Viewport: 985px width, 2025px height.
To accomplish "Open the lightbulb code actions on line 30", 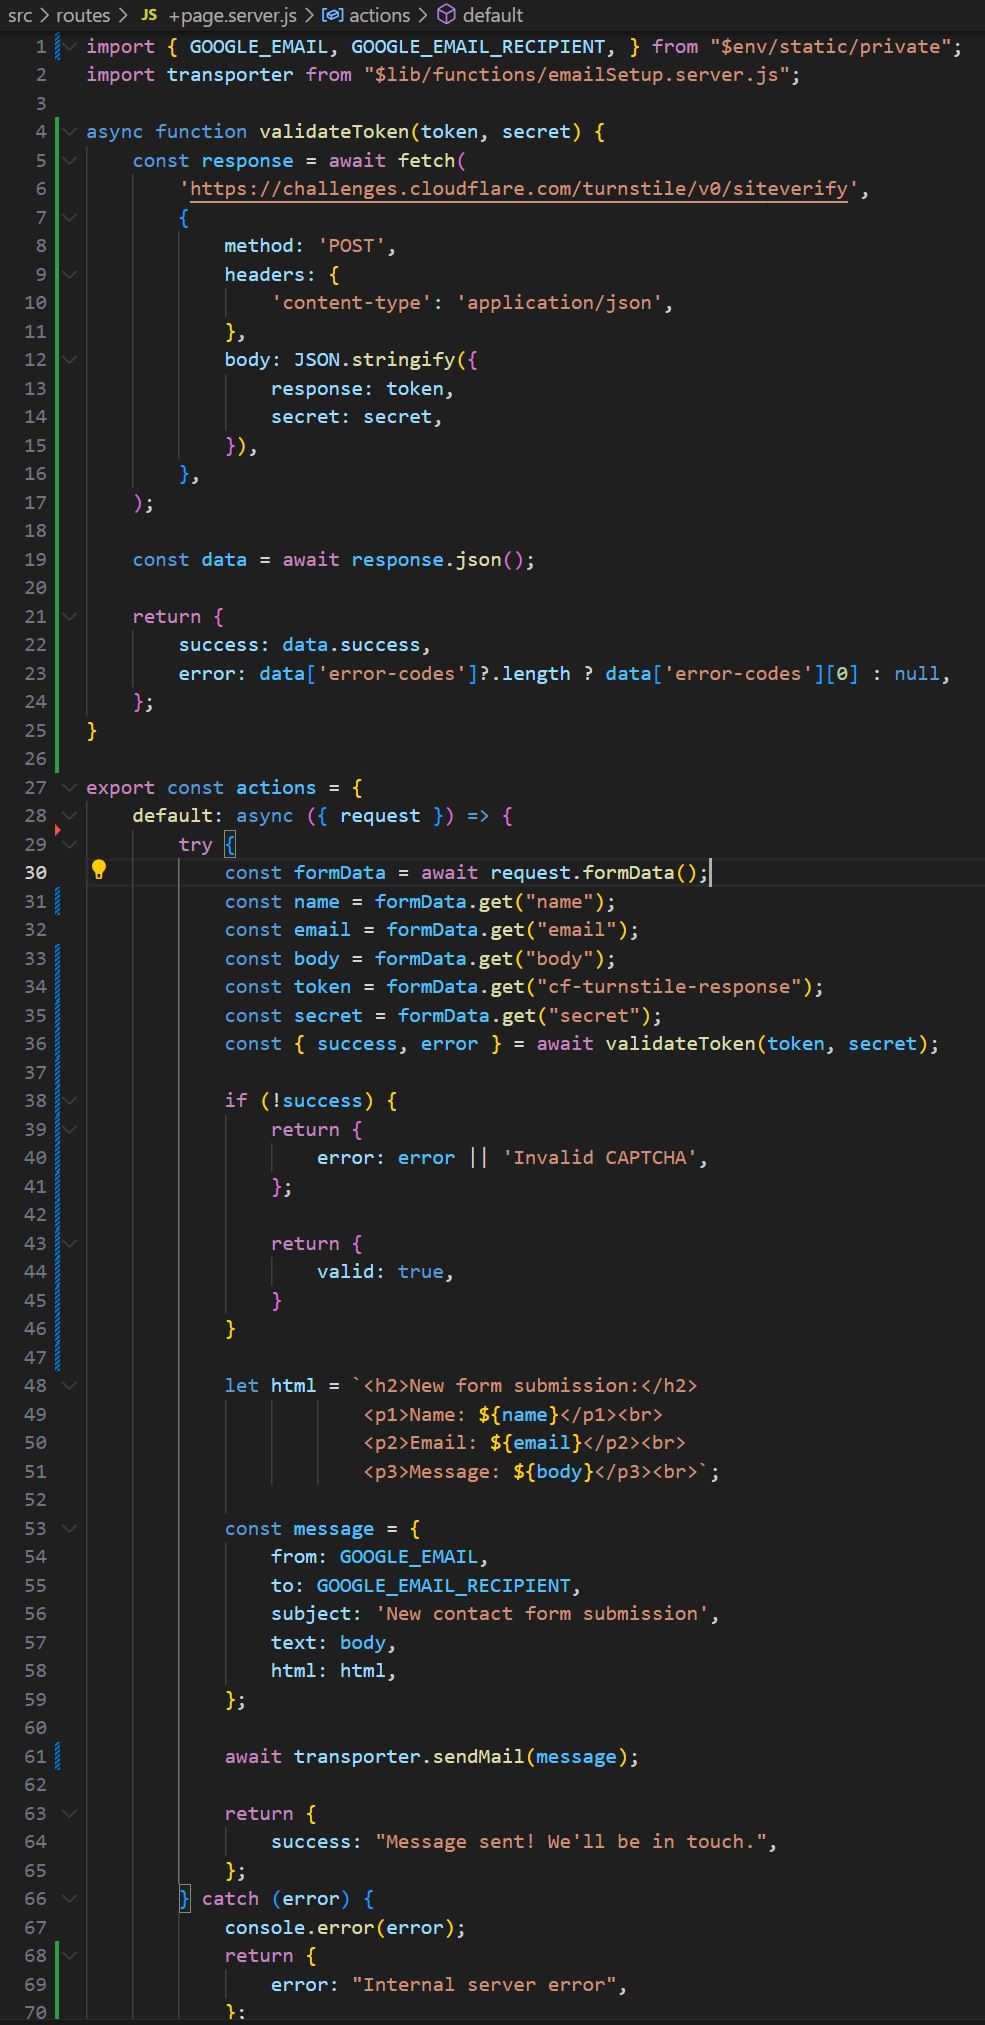I will 99,870.
